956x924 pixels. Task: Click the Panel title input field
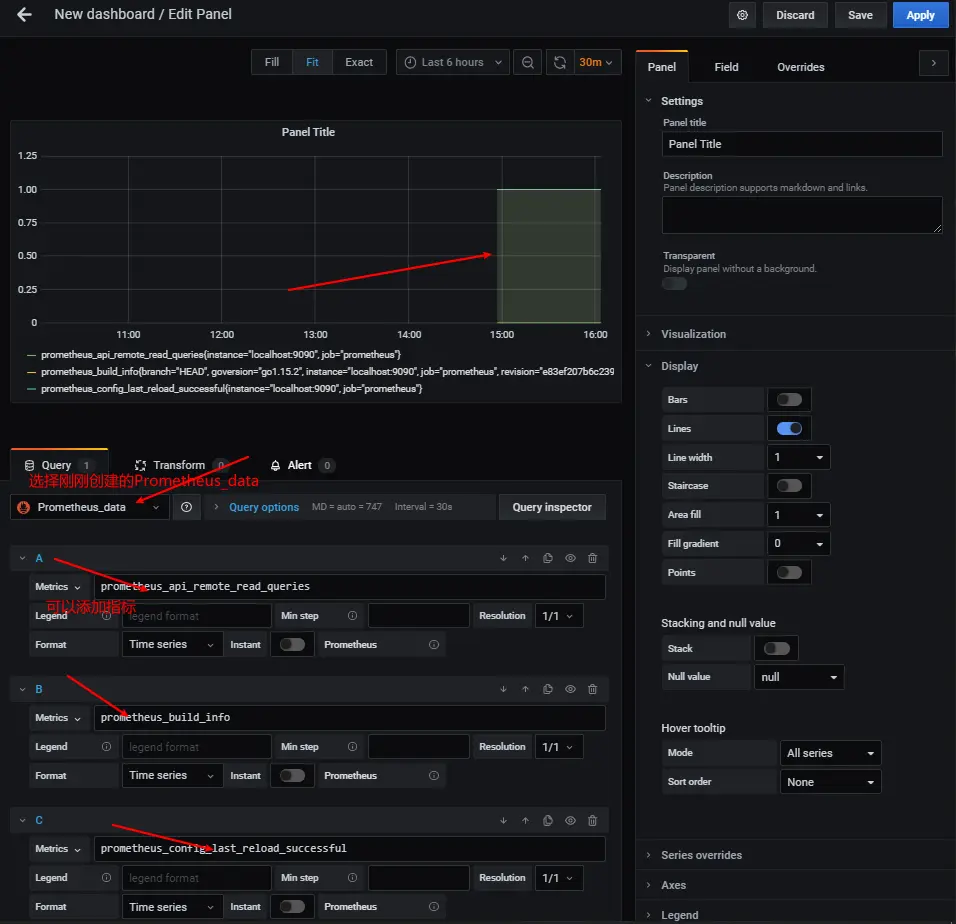[x=802, y=144]
